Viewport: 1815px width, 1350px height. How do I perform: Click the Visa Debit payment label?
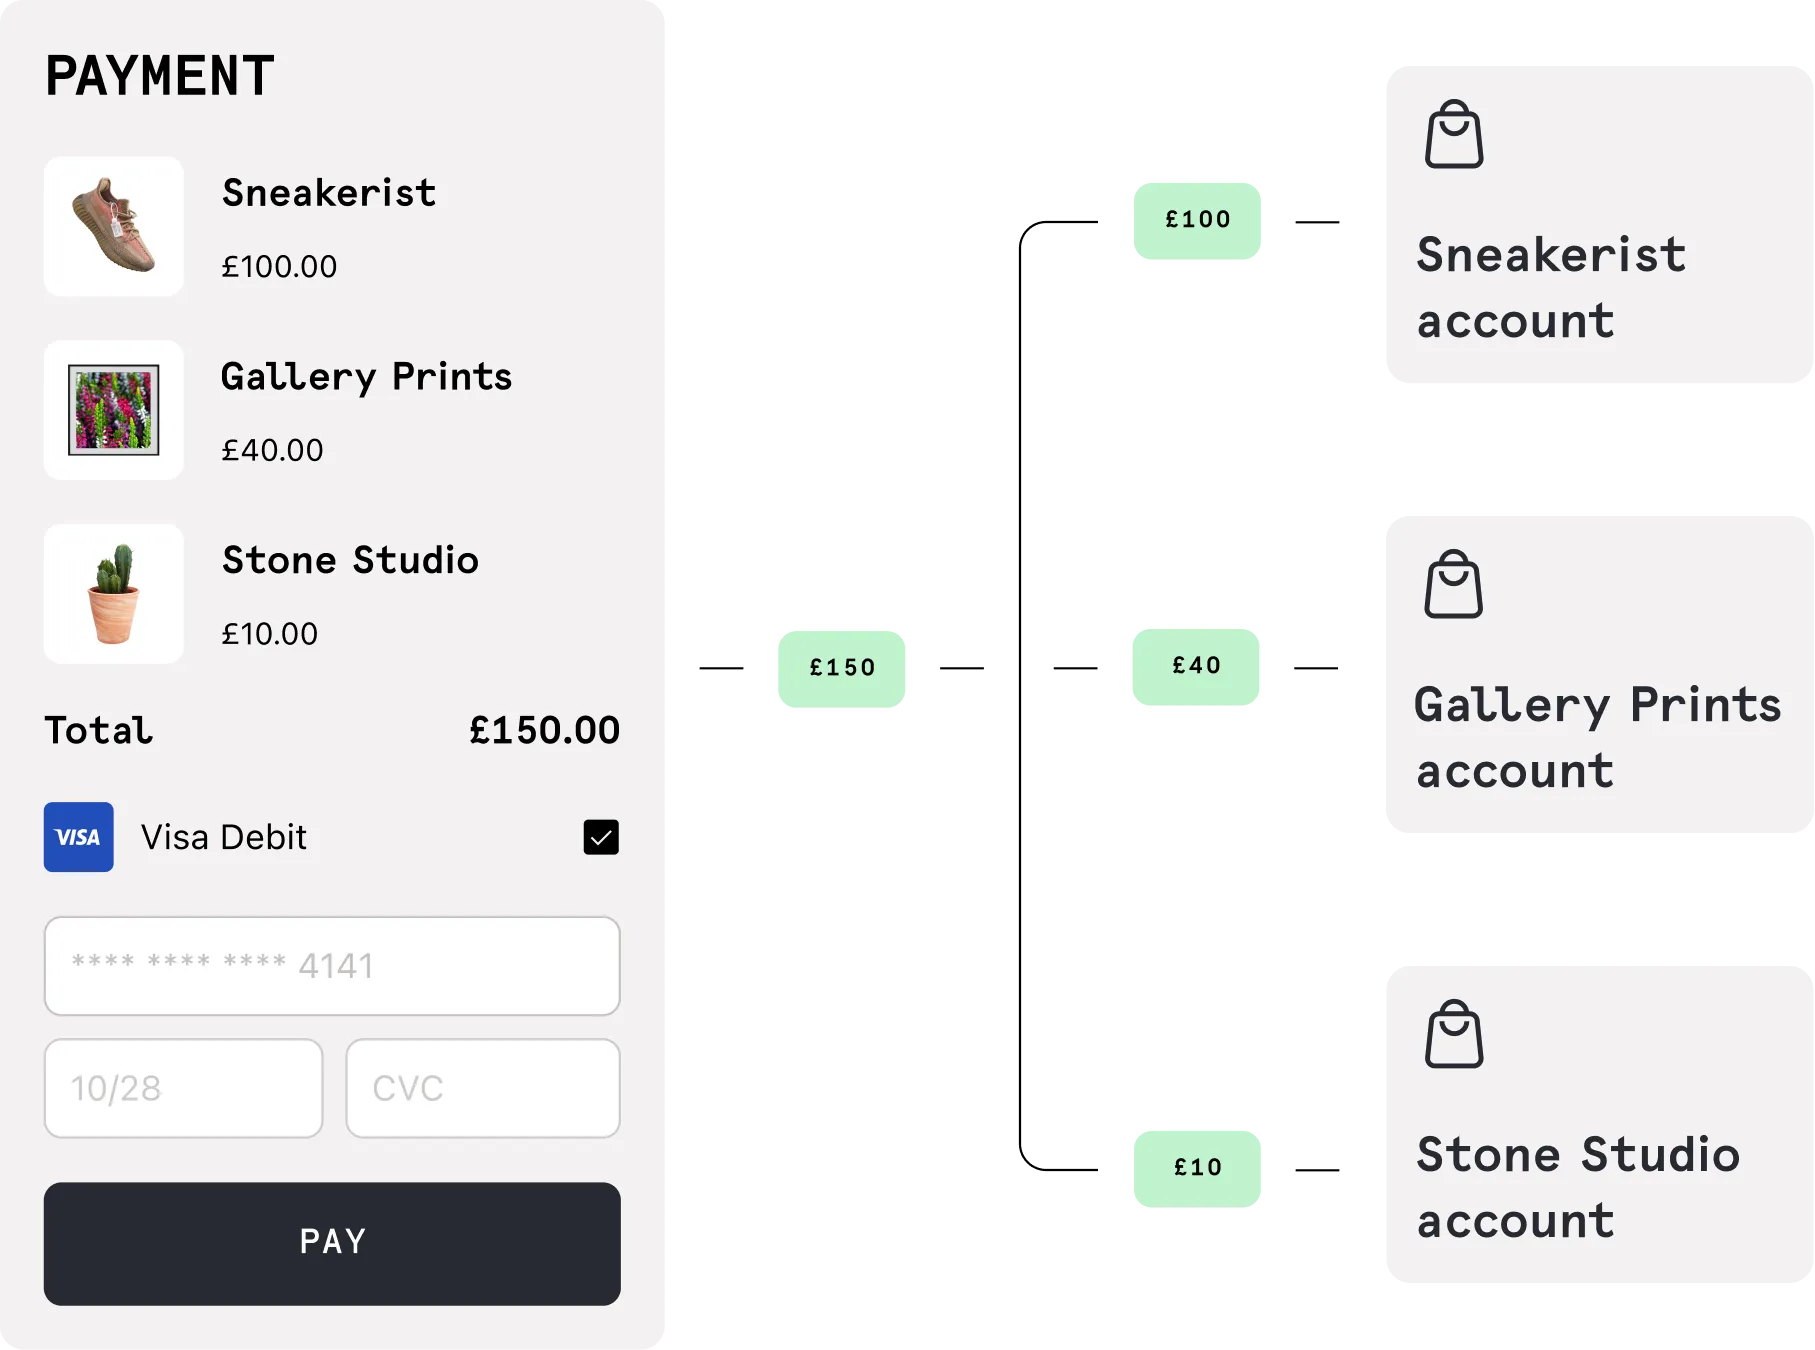224,837
